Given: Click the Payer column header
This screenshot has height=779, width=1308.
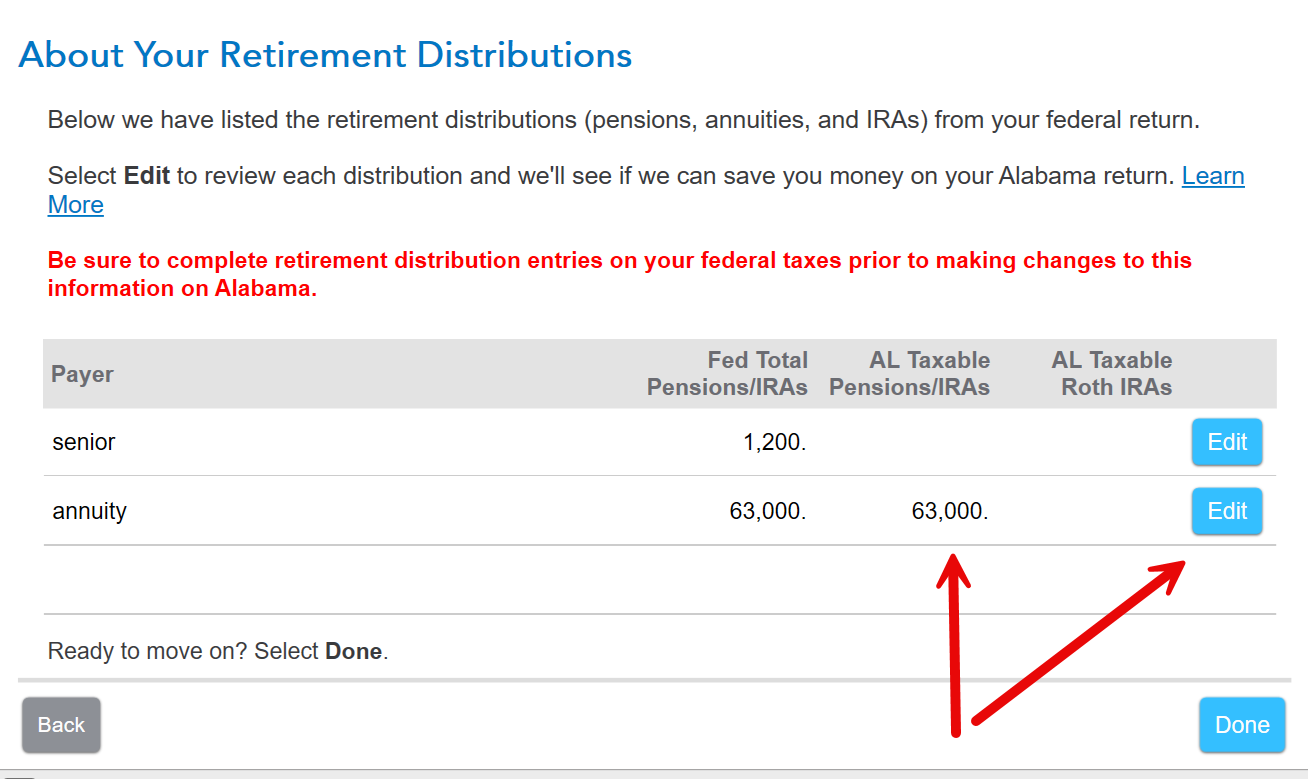Looking at the screenshot, I should click(82, 374).
